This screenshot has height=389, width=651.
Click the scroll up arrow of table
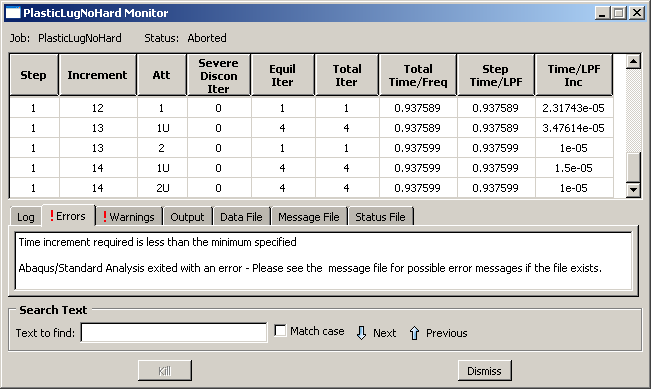coord(633,62)
